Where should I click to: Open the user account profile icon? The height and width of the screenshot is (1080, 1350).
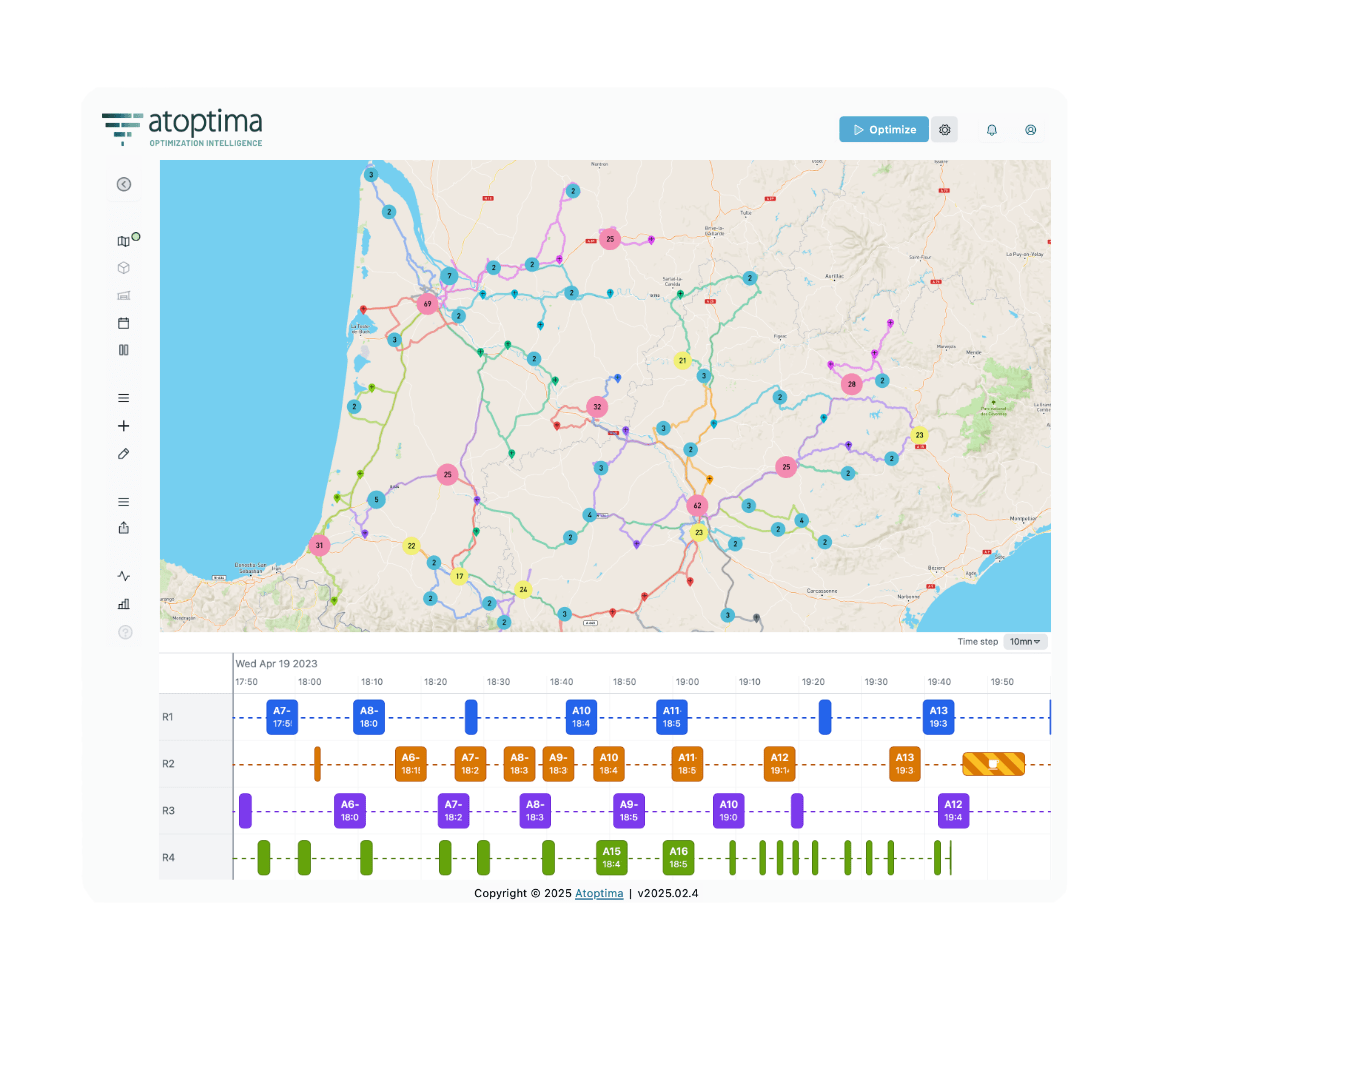click(1031, 130)
